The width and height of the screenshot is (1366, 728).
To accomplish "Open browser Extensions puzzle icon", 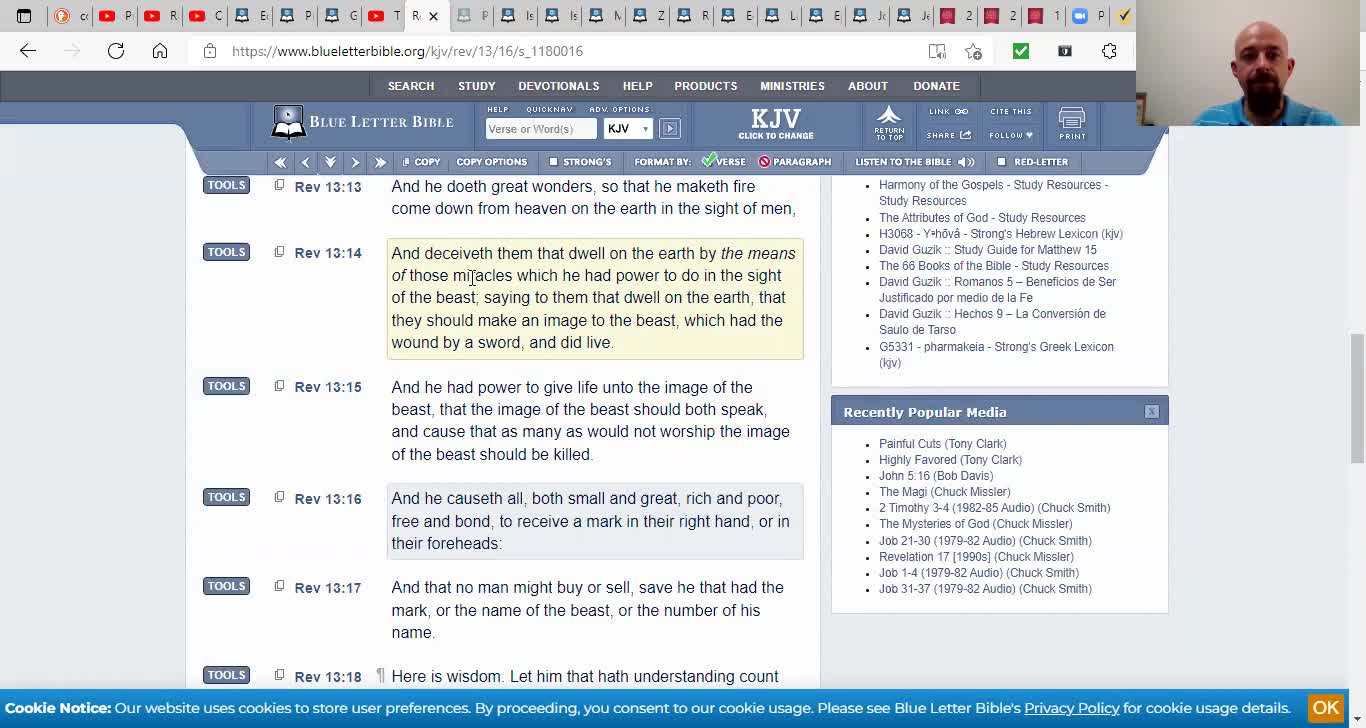I will [x=1109, y=51].
